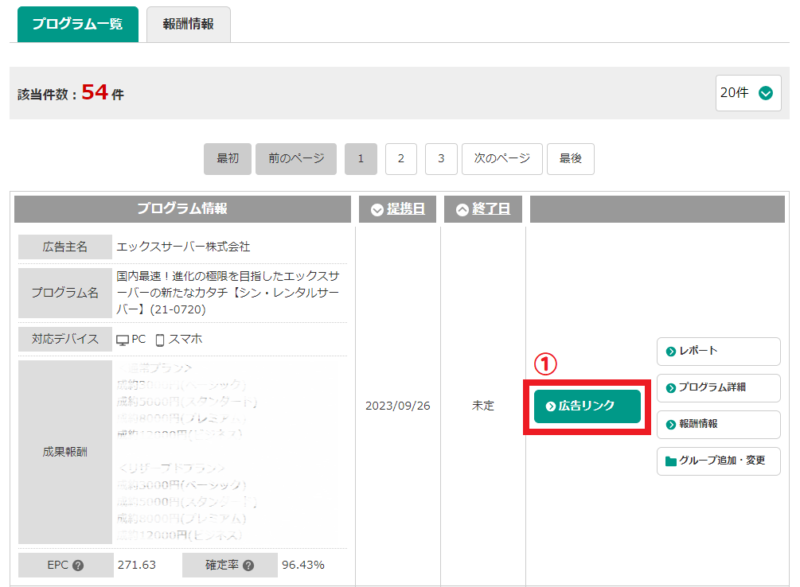This screenshot has width=800, height=587.
Task: Click the 確定率 help question mark icon
Action: coord(248,565)
